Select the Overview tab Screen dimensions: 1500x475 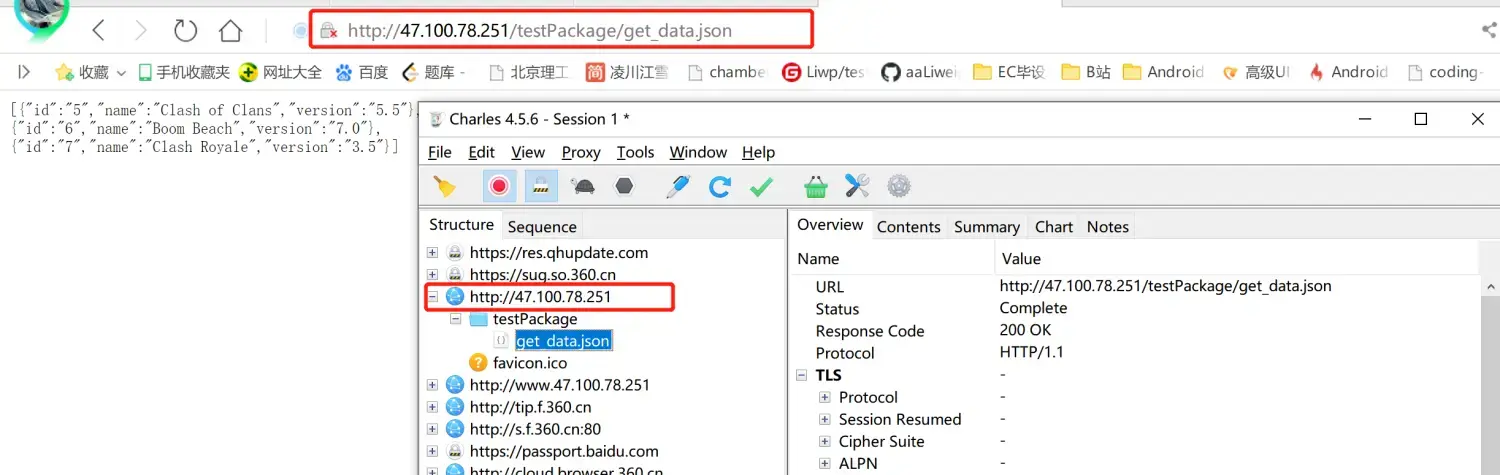830,225
